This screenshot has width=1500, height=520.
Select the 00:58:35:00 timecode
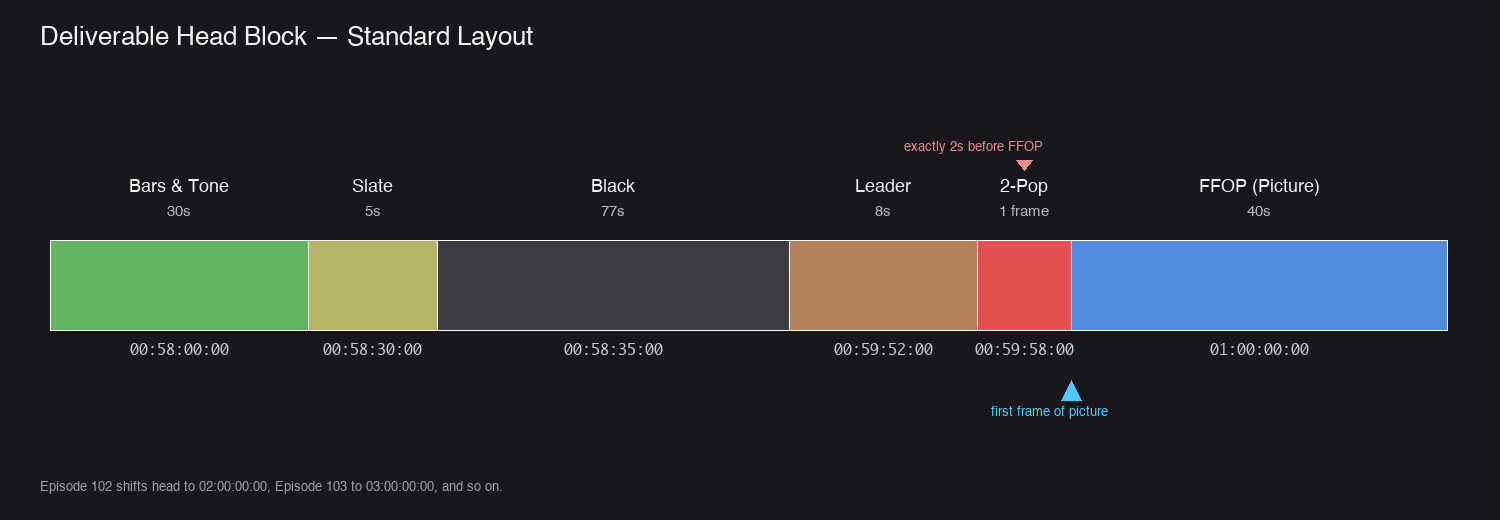[x=613, y=350]
